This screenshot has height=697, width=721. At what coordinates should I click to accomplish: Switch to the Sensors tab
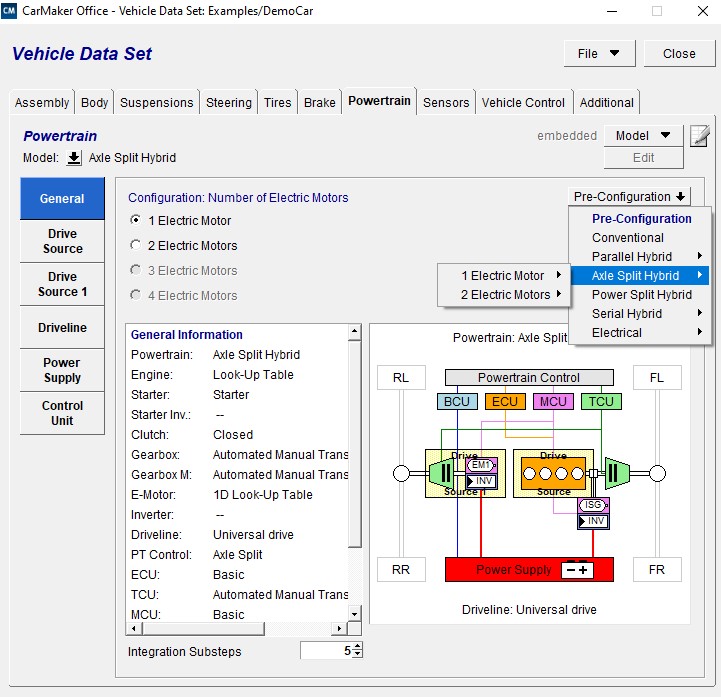click(x=446, y=102)
